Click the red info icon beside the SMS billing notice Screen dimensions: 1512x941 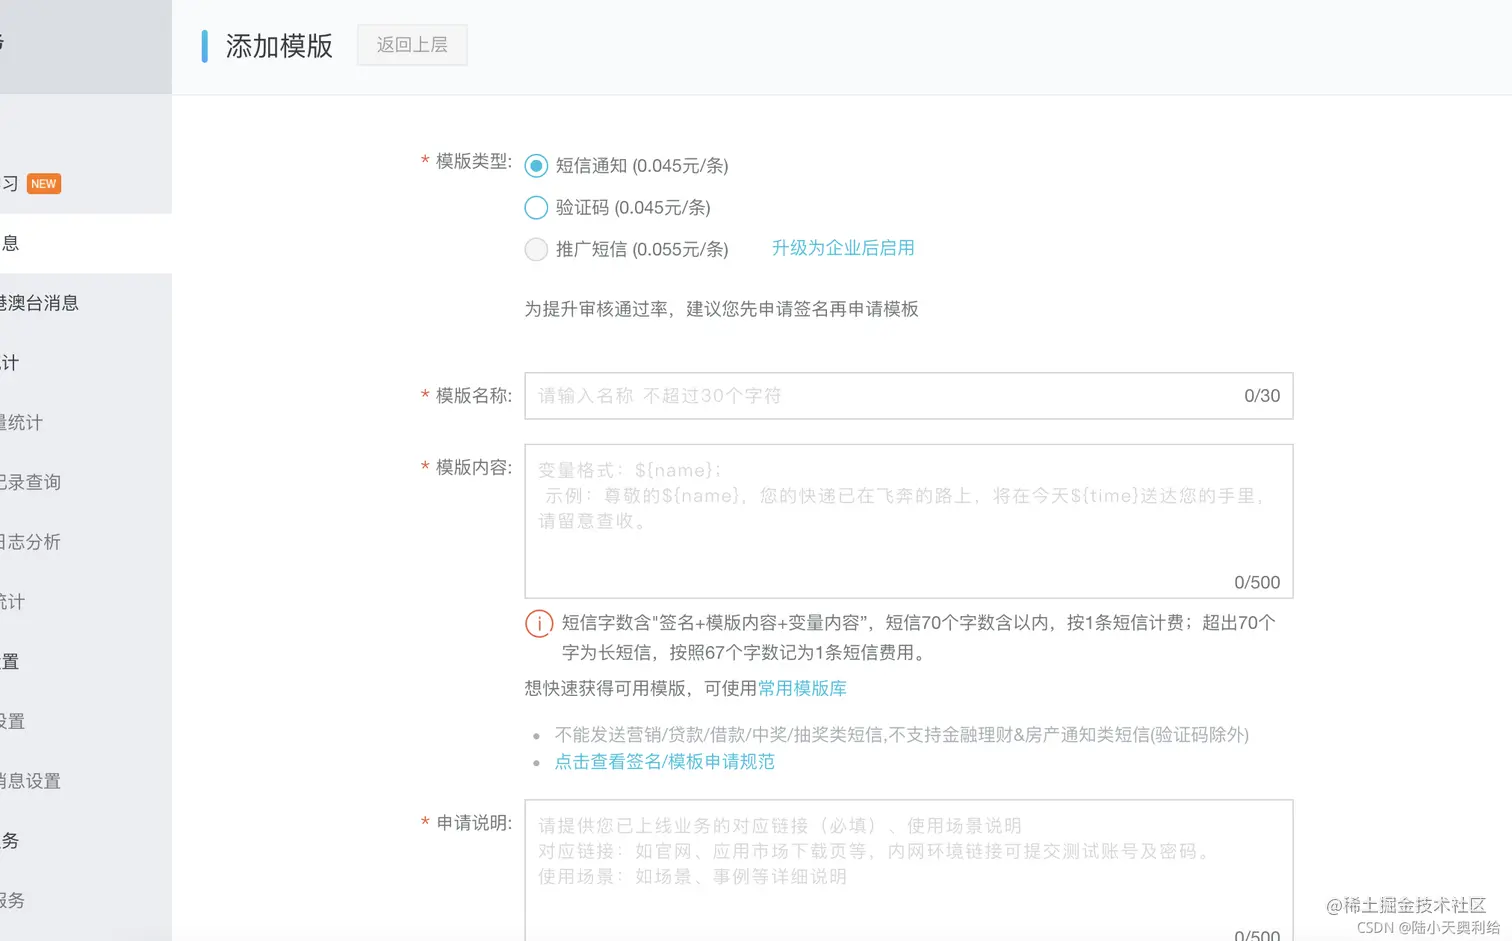539,623
